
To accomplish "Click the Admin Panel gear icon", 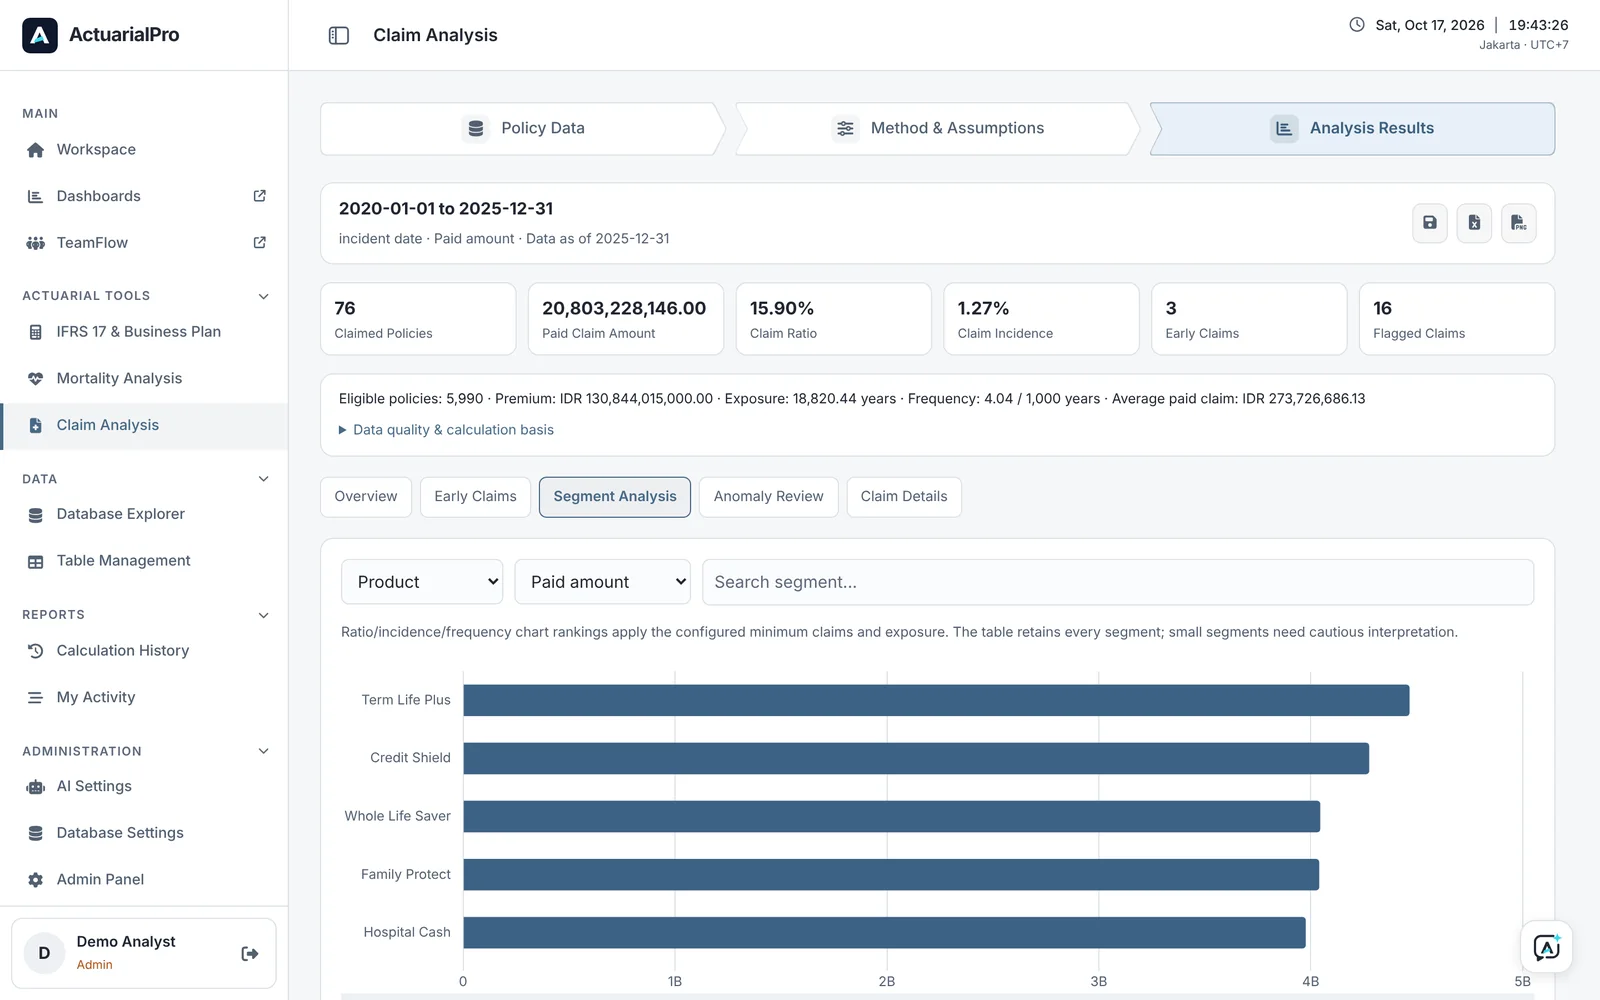I will click(x=36, y=880).
